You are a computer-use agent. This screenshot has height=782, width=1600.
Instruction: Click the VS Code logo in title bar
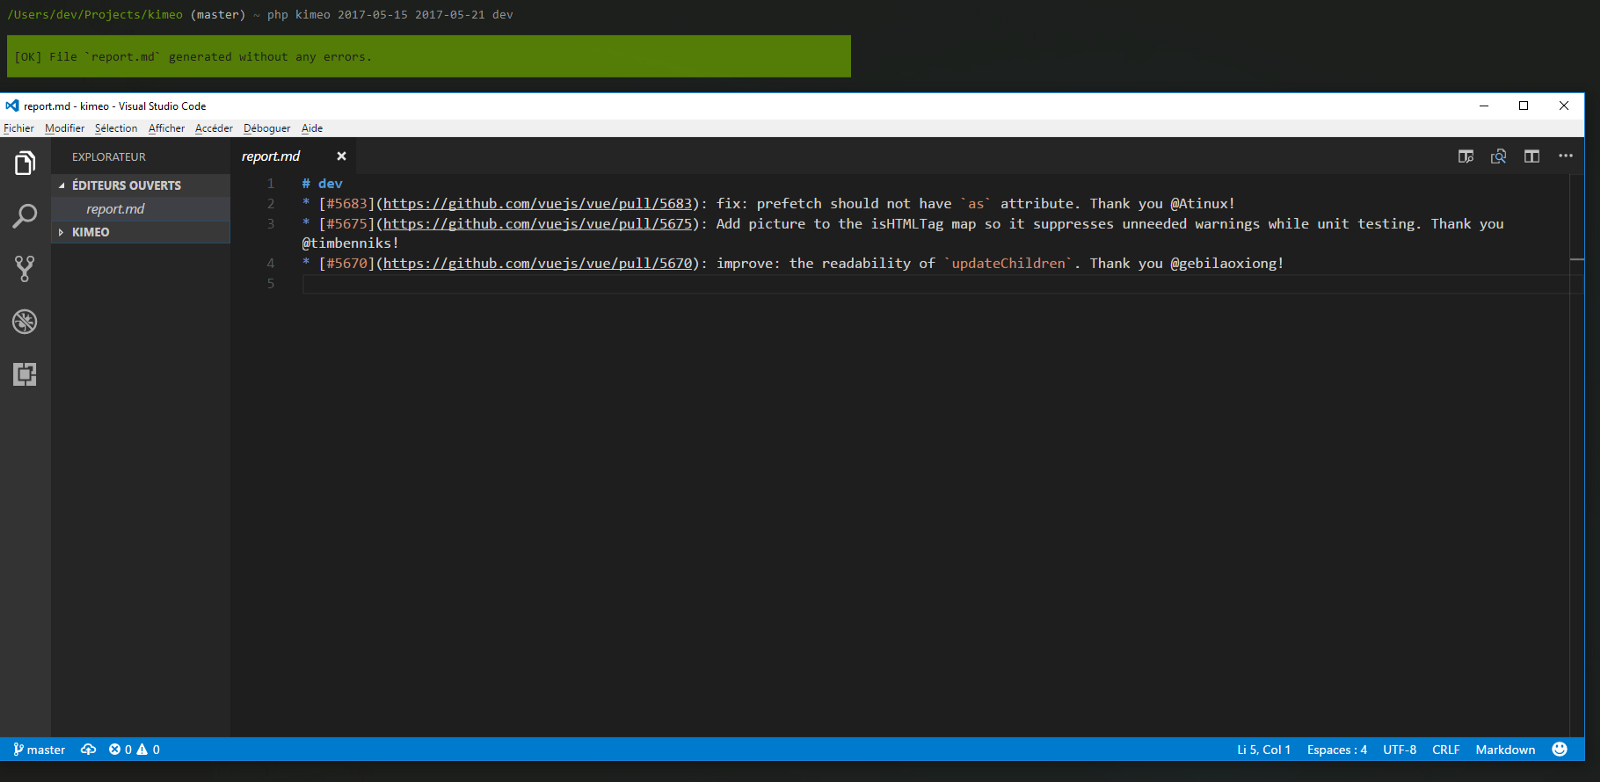pos(12,105)
